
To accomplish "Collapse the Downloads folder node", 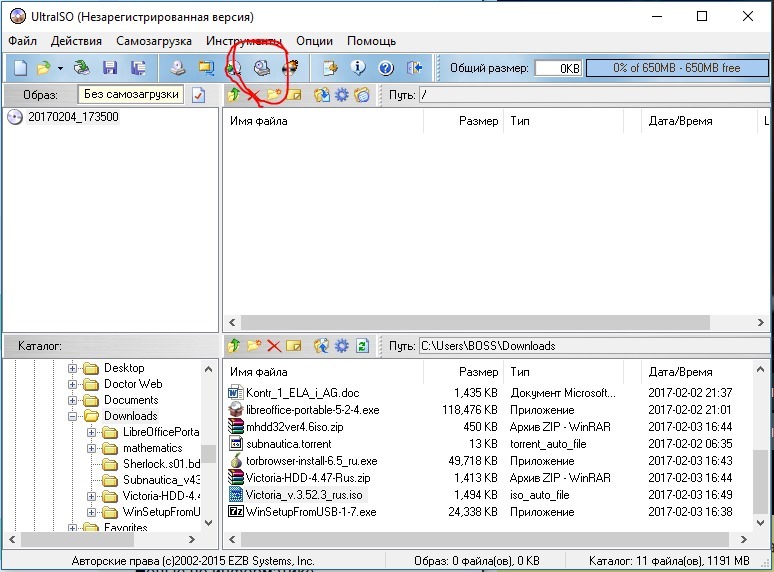I will click(x=73, y=416).
